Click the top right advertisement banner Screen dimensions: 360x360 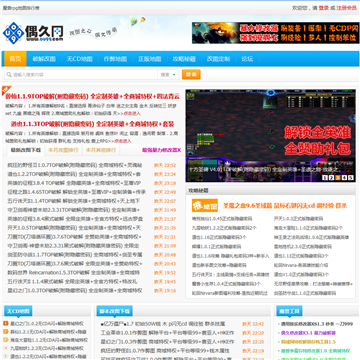pyautogui.click(x=275, y=33)
